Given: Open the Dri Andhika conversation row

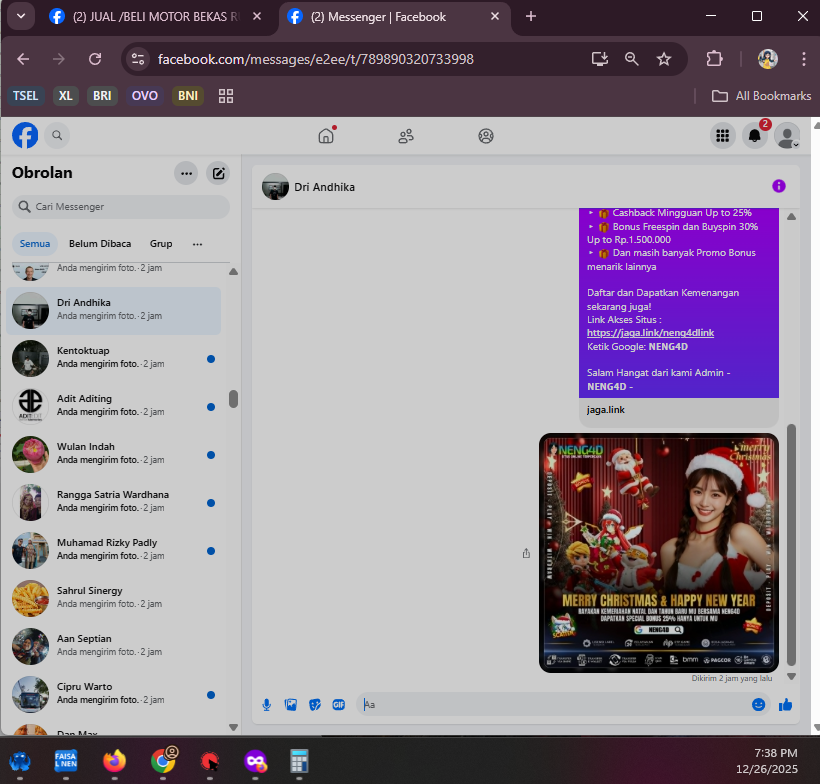Looking at the screenshot, I should coord(113,311).
